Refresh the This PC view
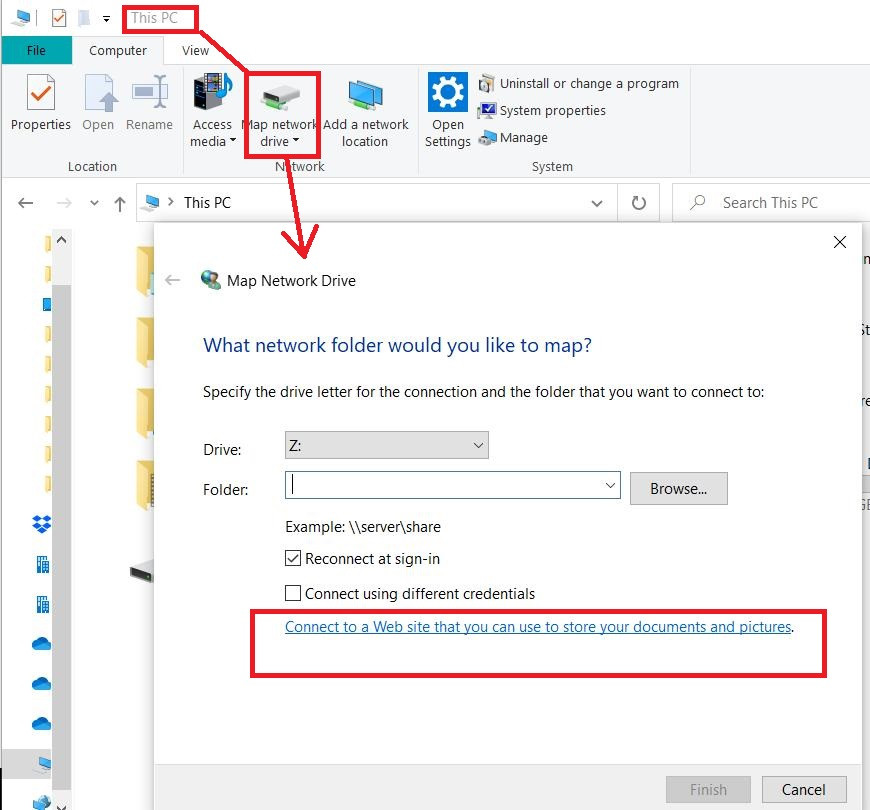This screenshot has width=870, height=810. 639,203
